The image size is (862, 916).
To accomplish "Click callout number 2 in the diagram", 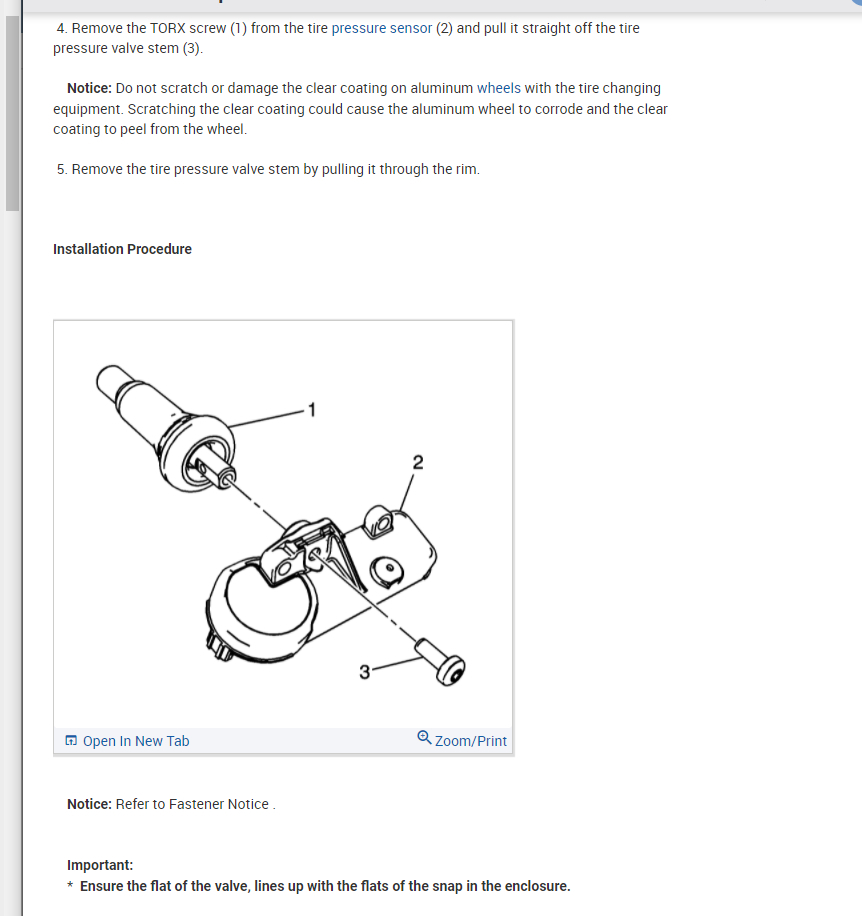I will (418, 463).
